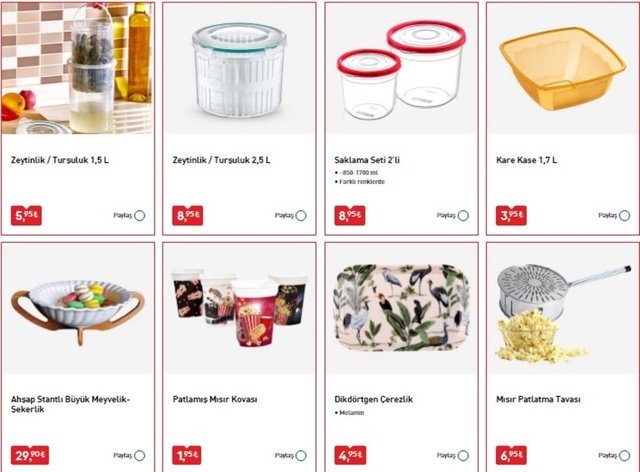The image size is (640, 472).
Task: Click the 1,95₺ price tag
Action: (x=187, y=455)
